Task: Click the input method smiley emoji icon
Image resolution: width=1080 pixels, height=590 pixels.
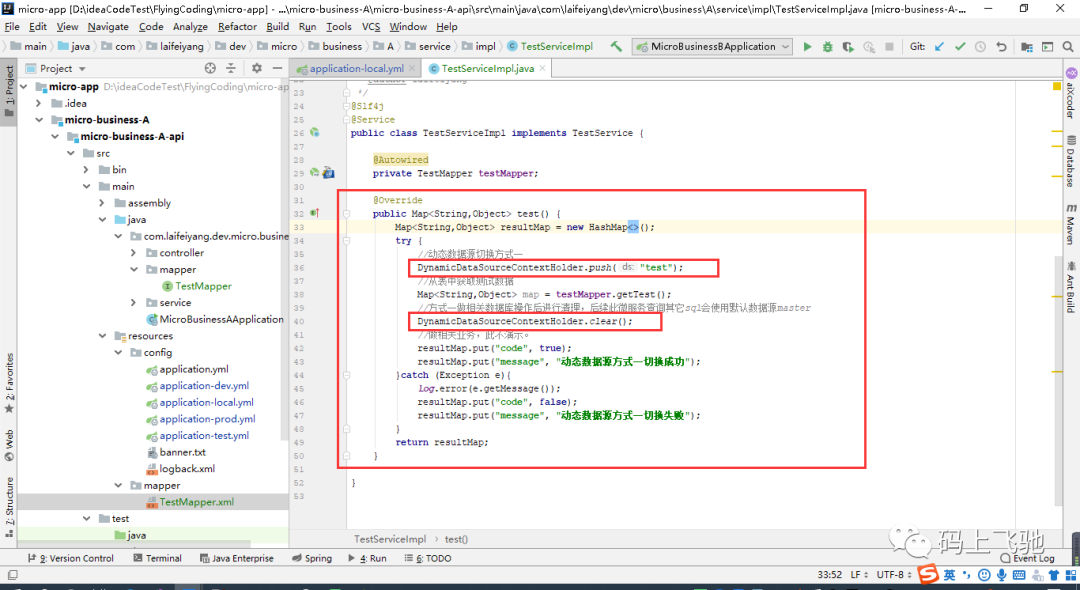Action: tap(984, 575)
